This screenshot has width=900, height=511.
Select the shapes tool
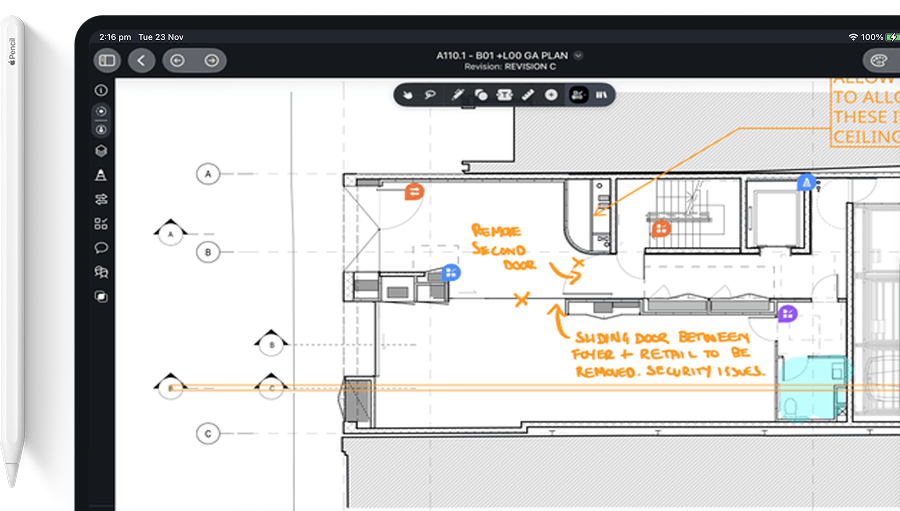[481, 95]
